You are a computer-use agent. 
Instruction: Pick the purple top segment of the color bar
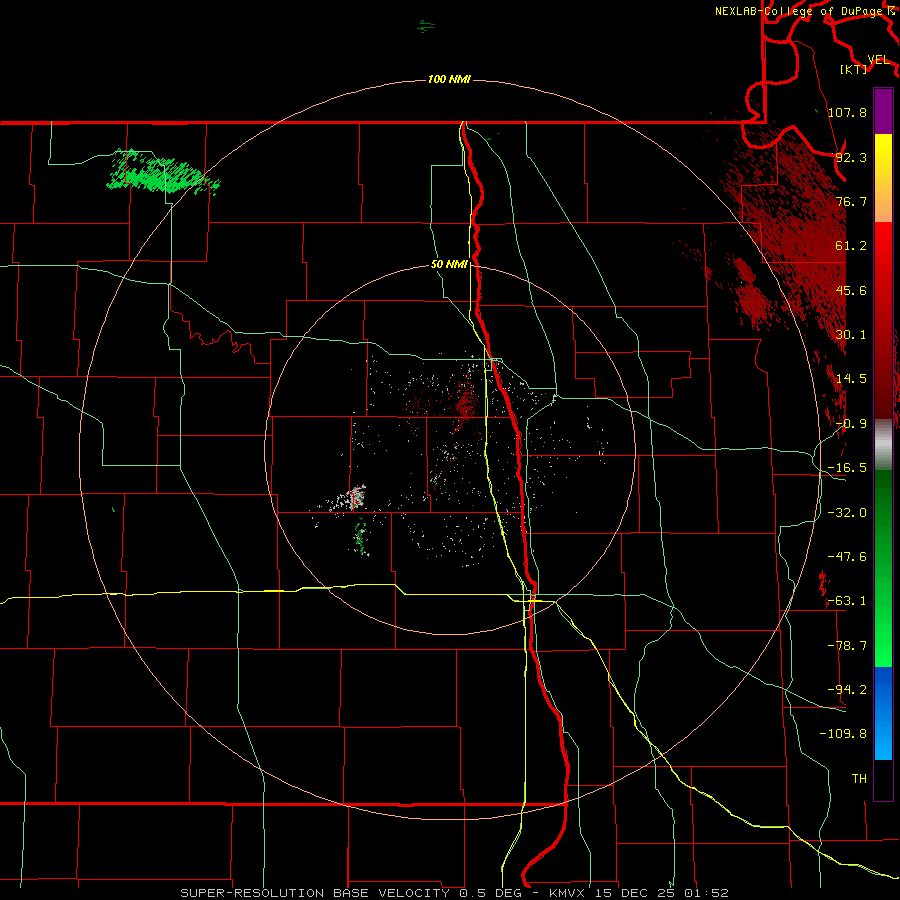click(883, 111)
